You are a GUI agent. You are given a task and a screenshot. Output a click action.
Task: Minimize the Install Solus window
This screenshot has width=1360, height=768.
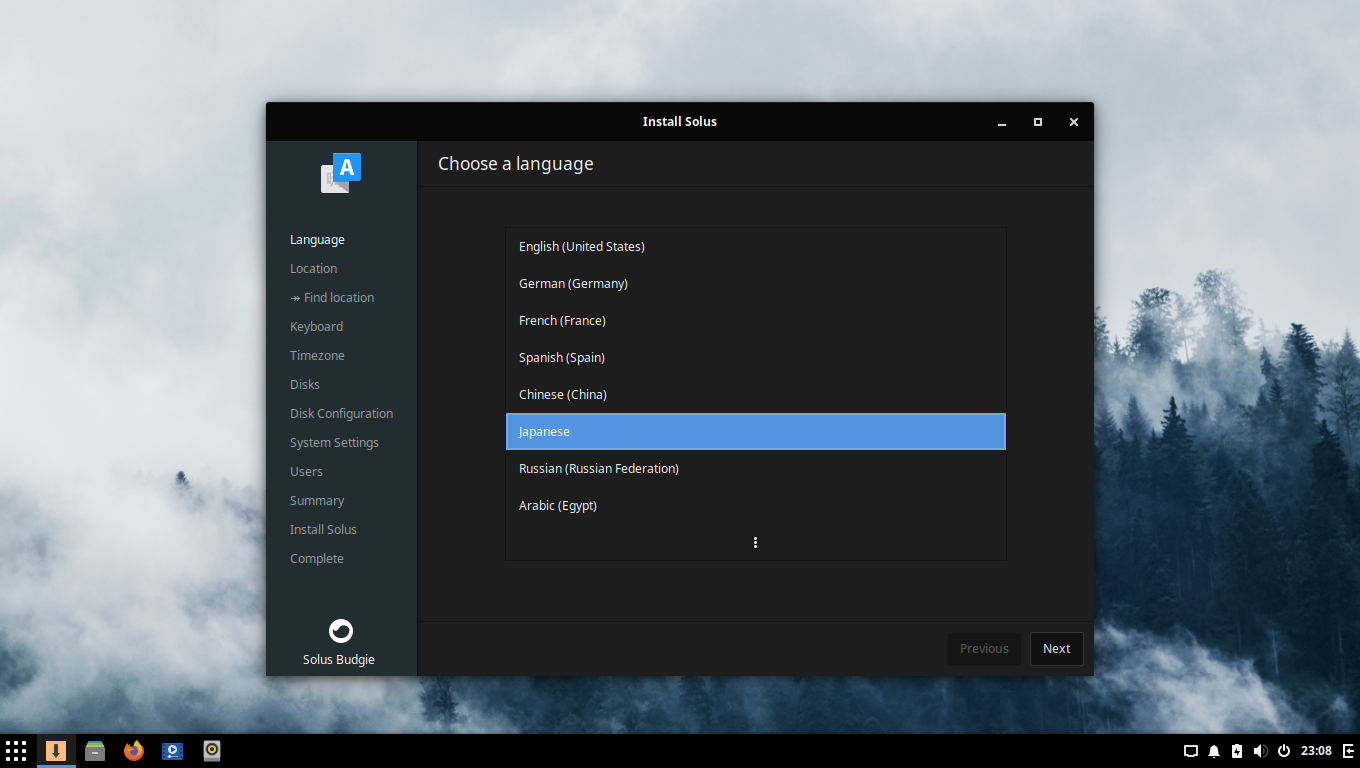[x=1002, y=122]
